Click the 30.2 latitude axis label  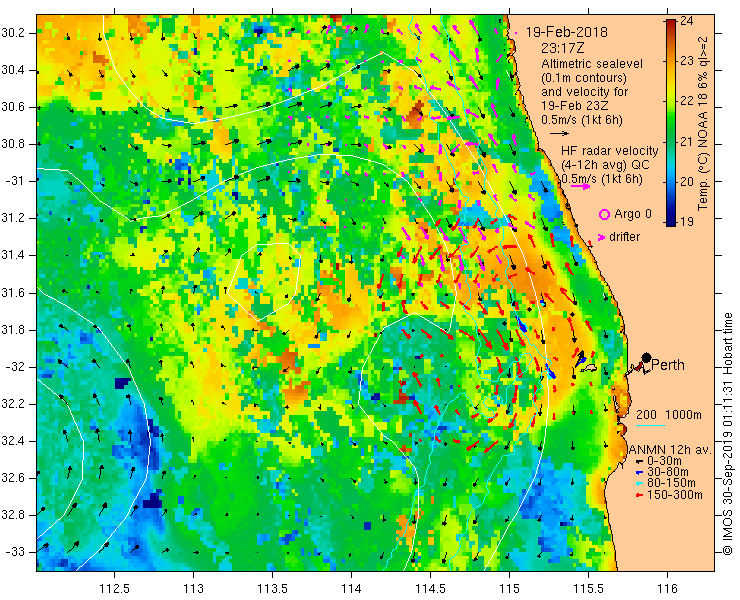click(13, 34)
